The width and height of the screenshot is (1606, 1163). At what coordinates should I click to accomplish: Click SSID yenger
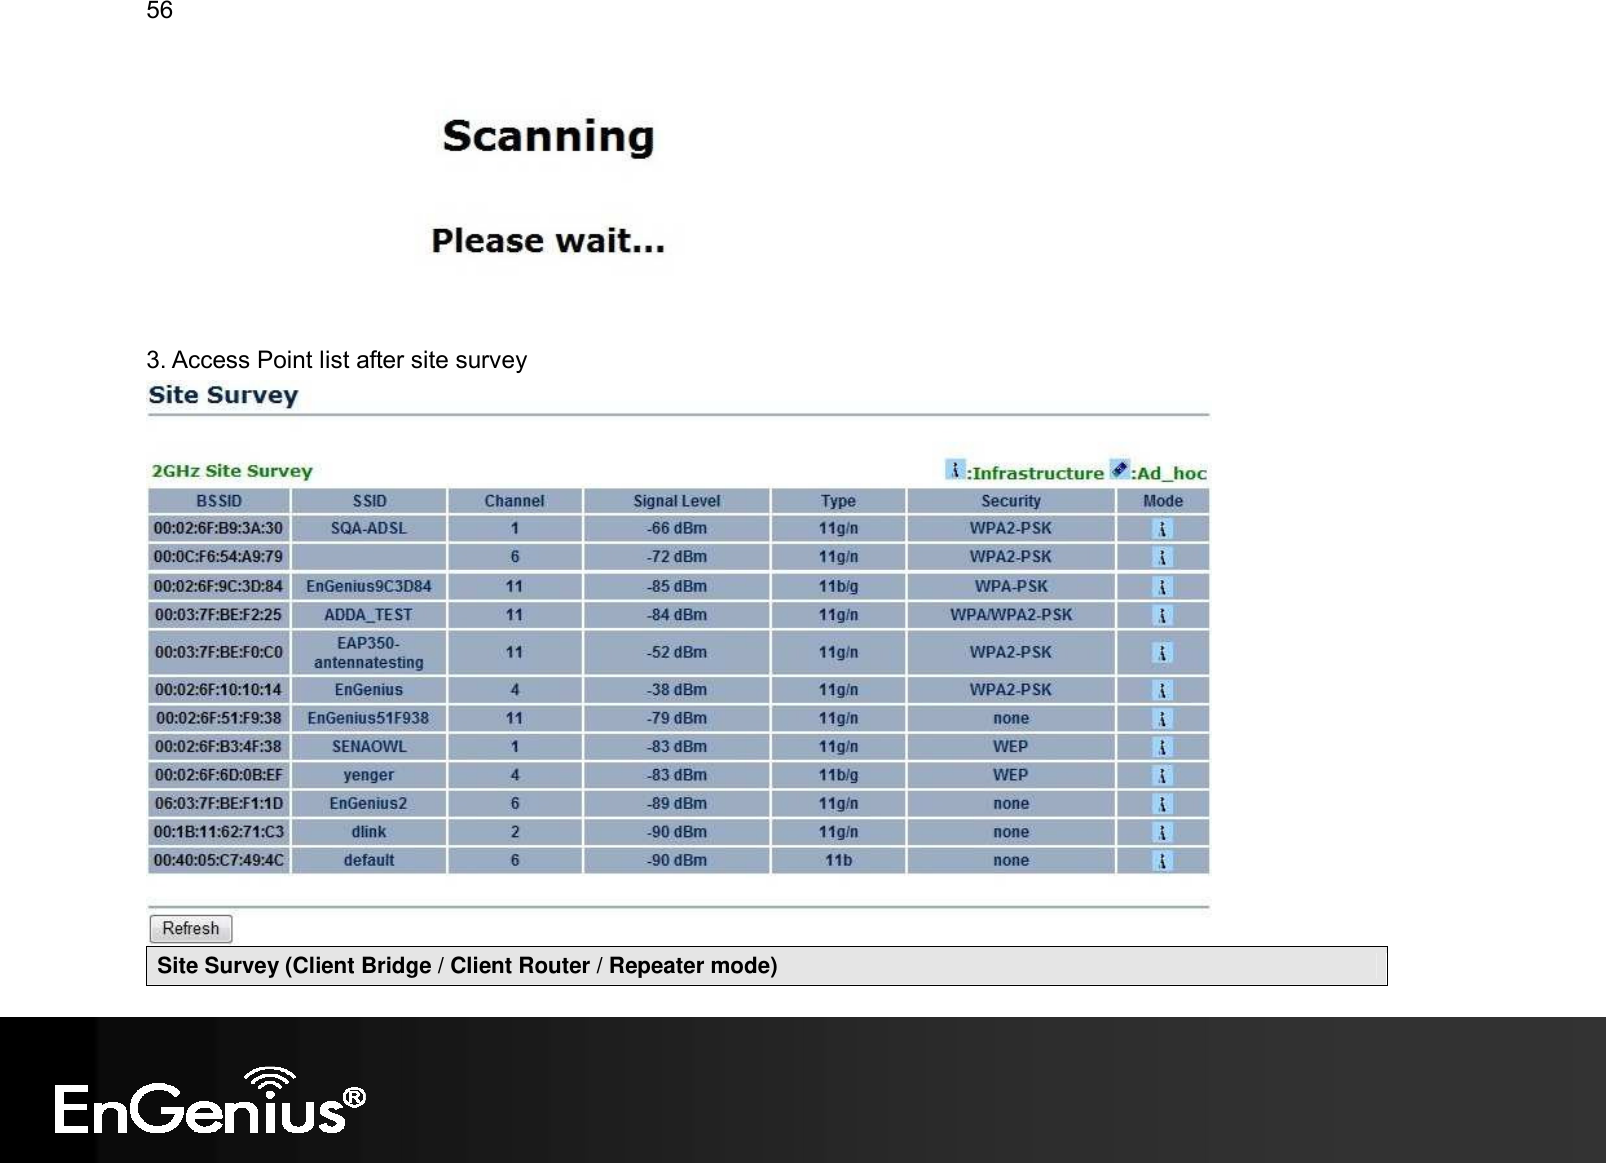tap(369, 775)
